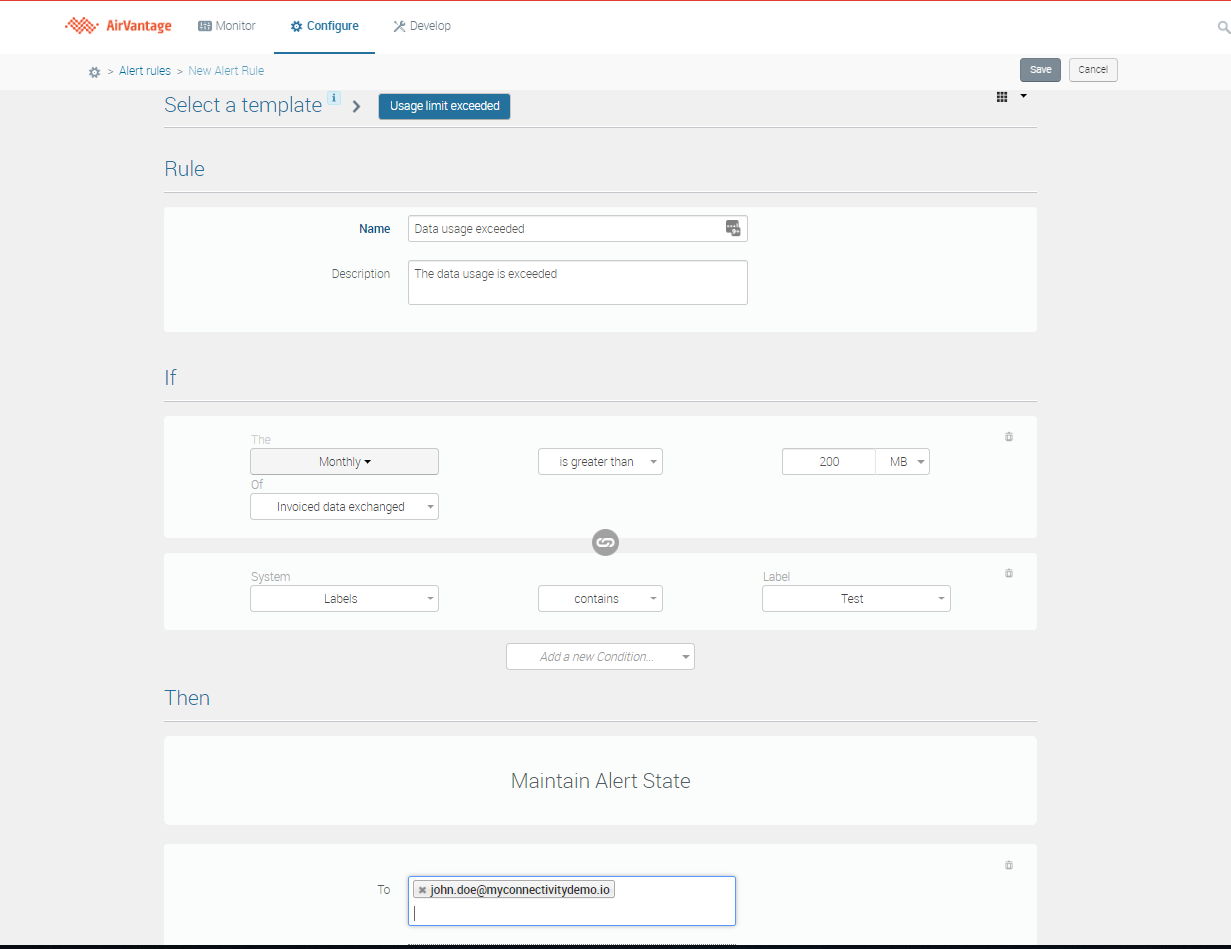Toggle the link operator between conditions
1231x949 pixels.
pos(605,542)
